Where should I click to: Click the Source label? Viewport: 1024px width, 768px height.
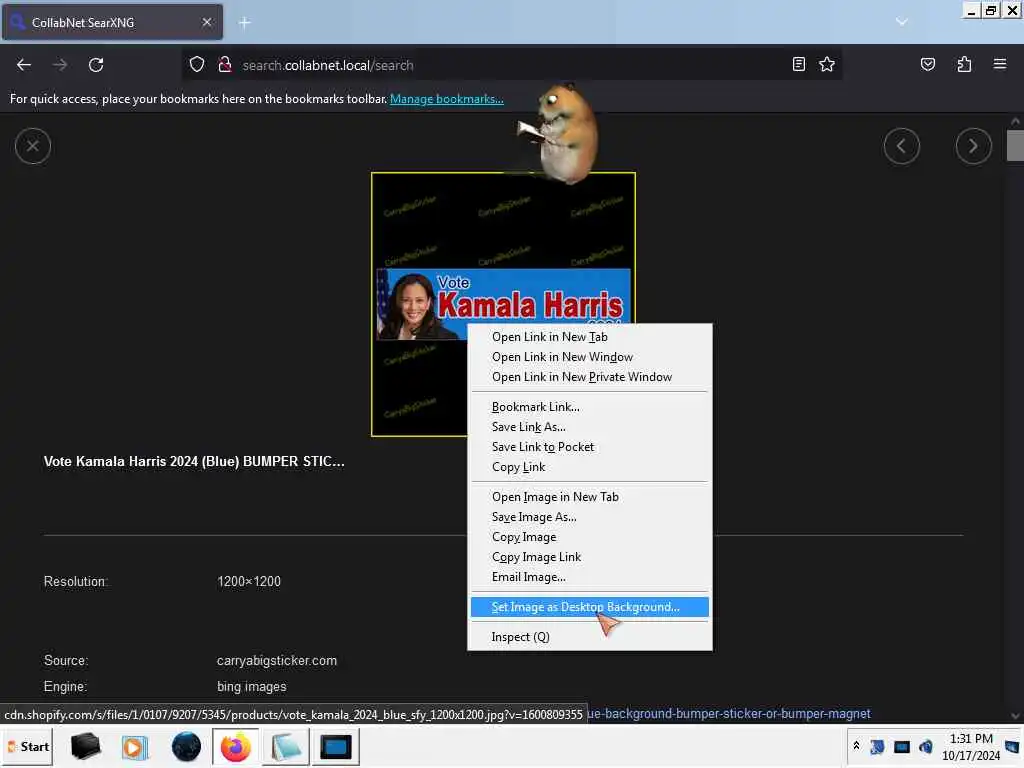(x=66, y=661)
